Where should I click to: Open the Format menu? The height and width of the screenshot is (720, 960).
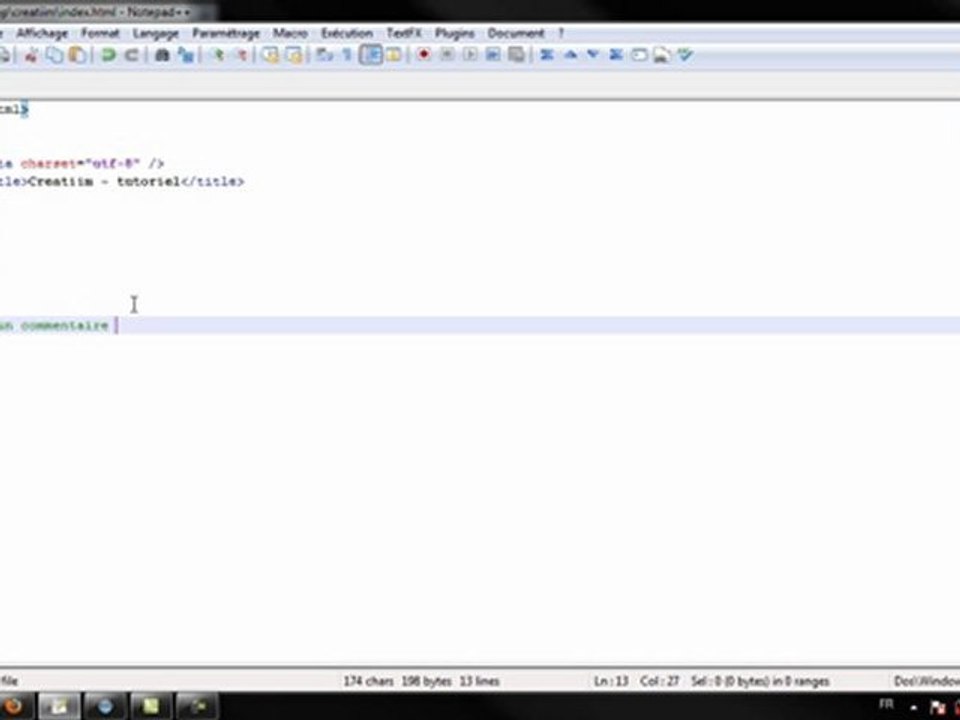point(100,33)
